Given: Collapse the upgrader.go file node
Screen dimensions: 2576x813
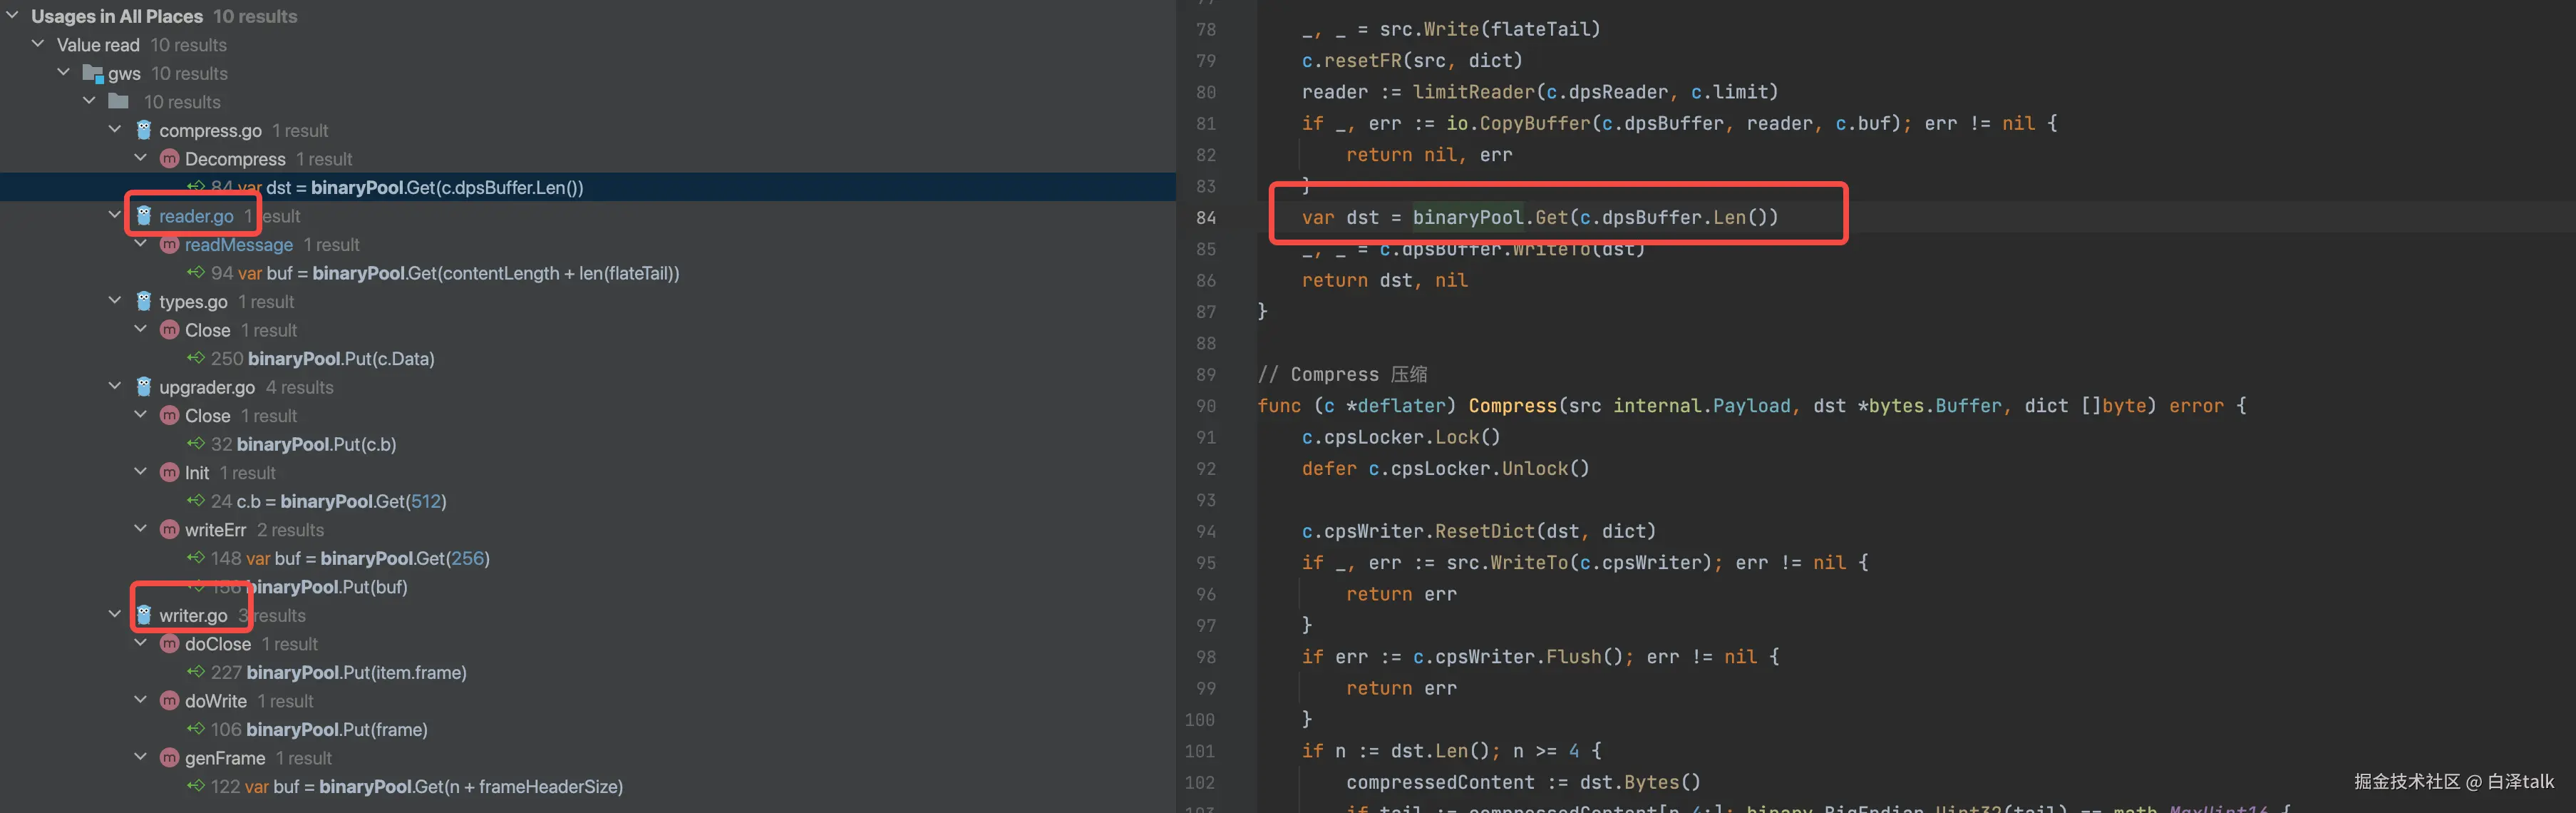Looking at the screenshot, I should [115, 386].
